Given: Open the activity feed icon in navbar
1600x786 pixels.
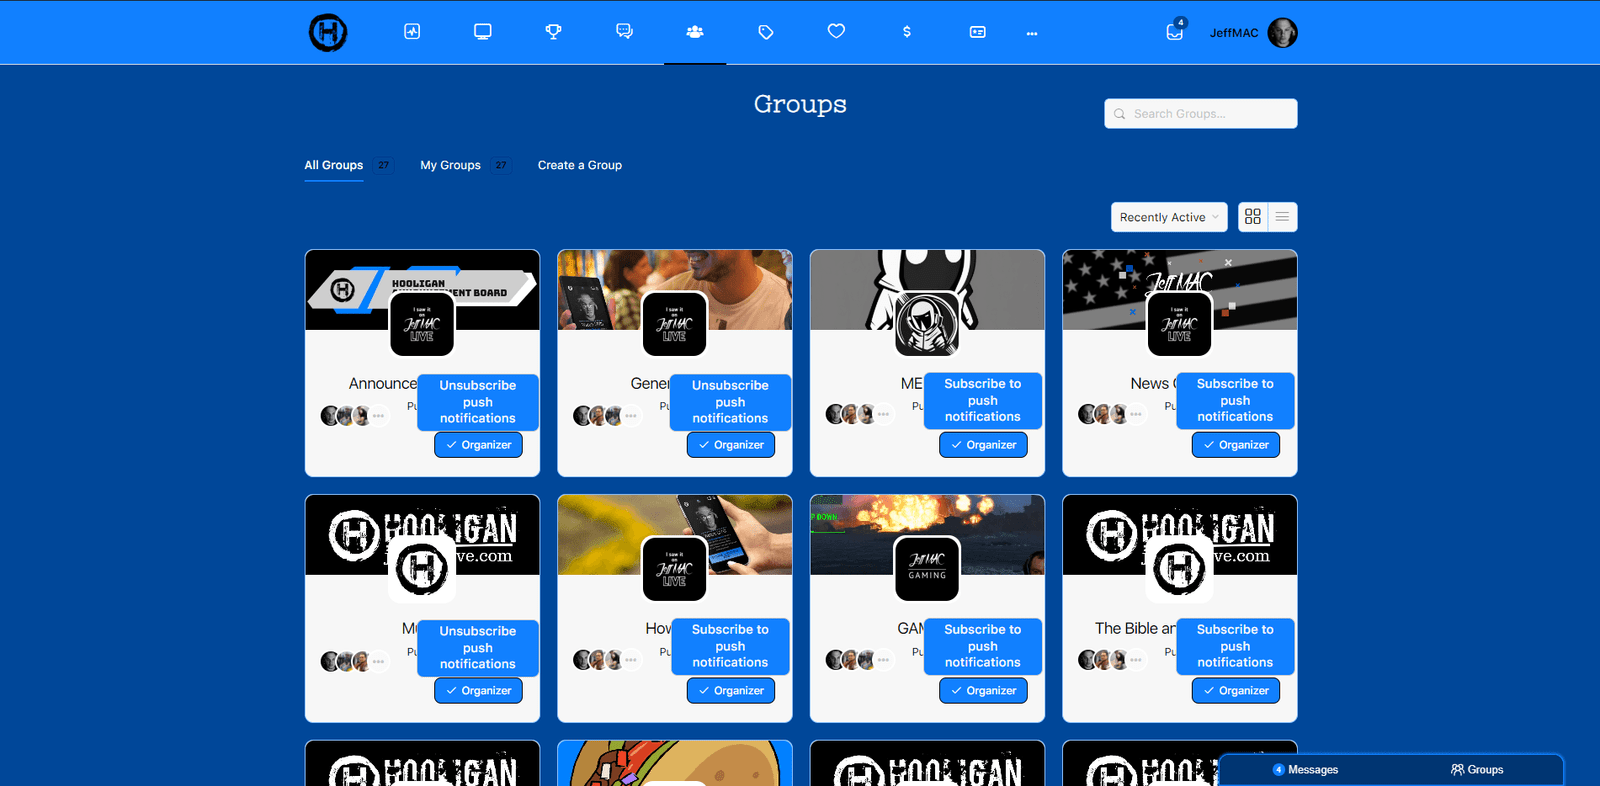Looking at the screenshot, I should 412,32.
